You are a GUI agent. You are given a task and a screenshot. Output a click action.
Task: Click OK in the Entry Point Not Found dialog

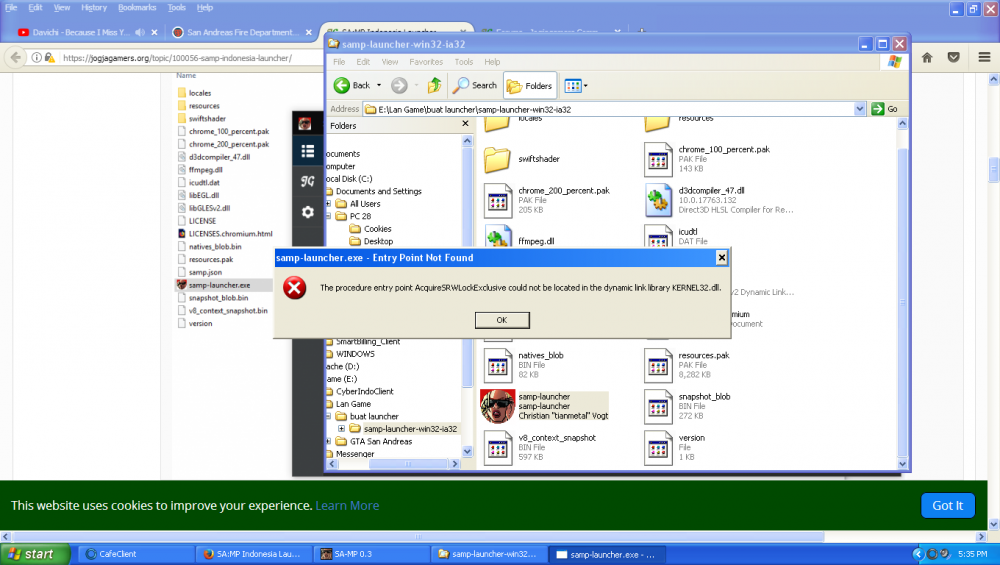tap(502, 320)
